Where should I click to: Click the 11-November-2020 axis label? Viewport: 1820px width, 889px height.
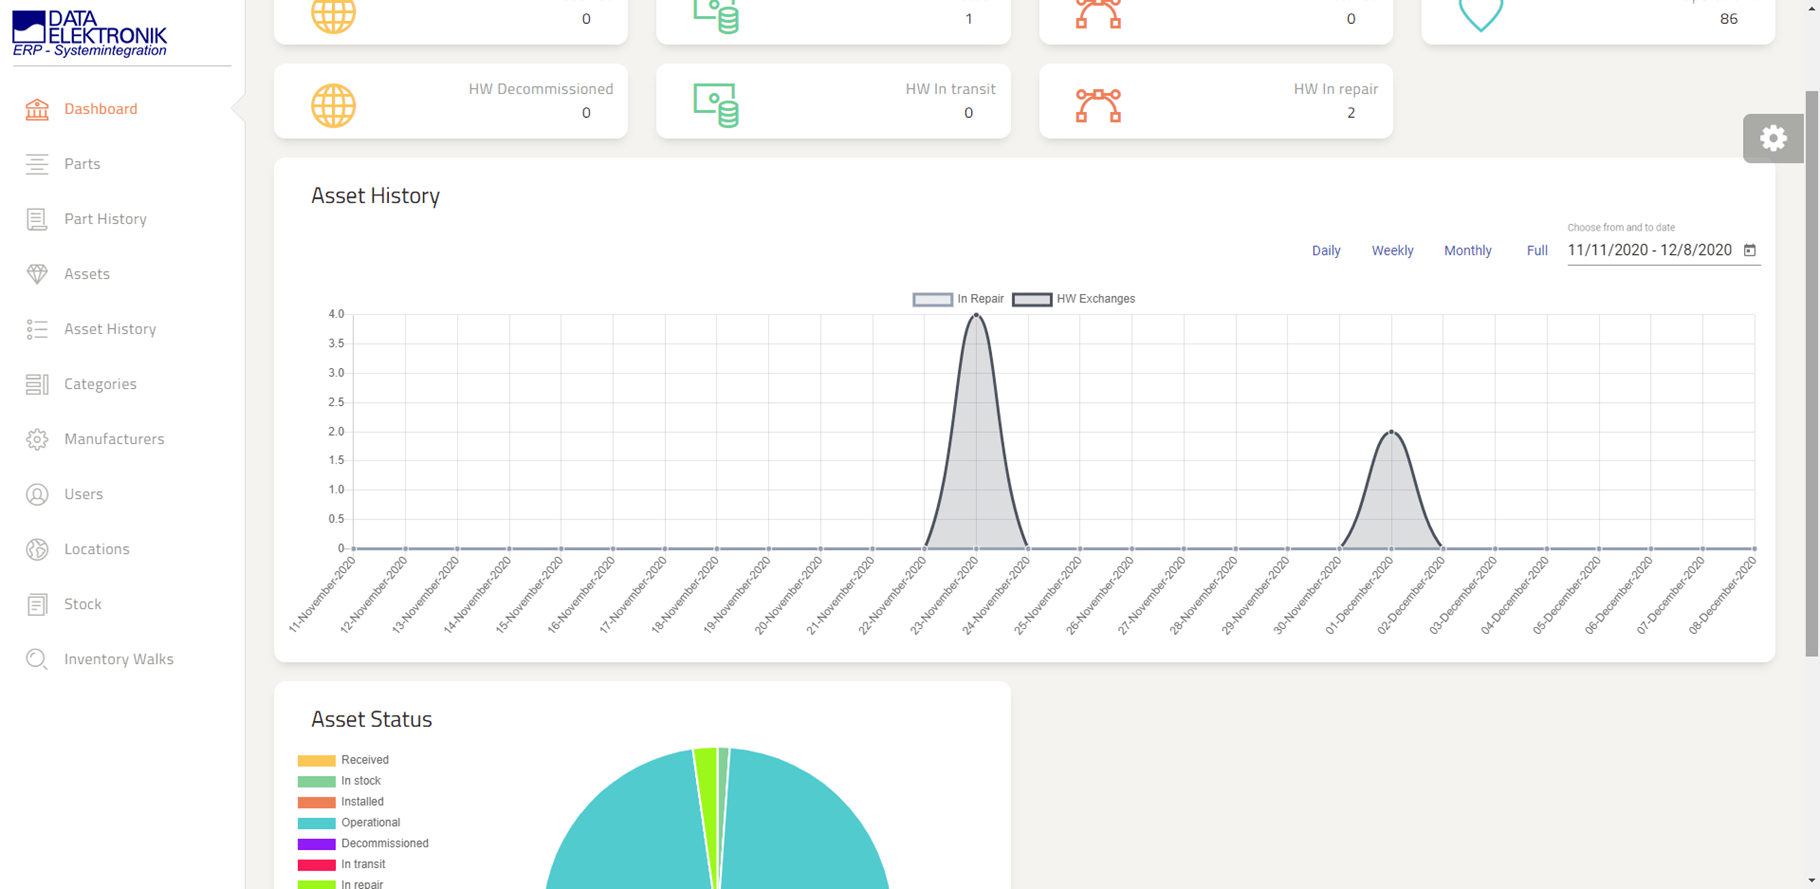(x=322, y=595)
